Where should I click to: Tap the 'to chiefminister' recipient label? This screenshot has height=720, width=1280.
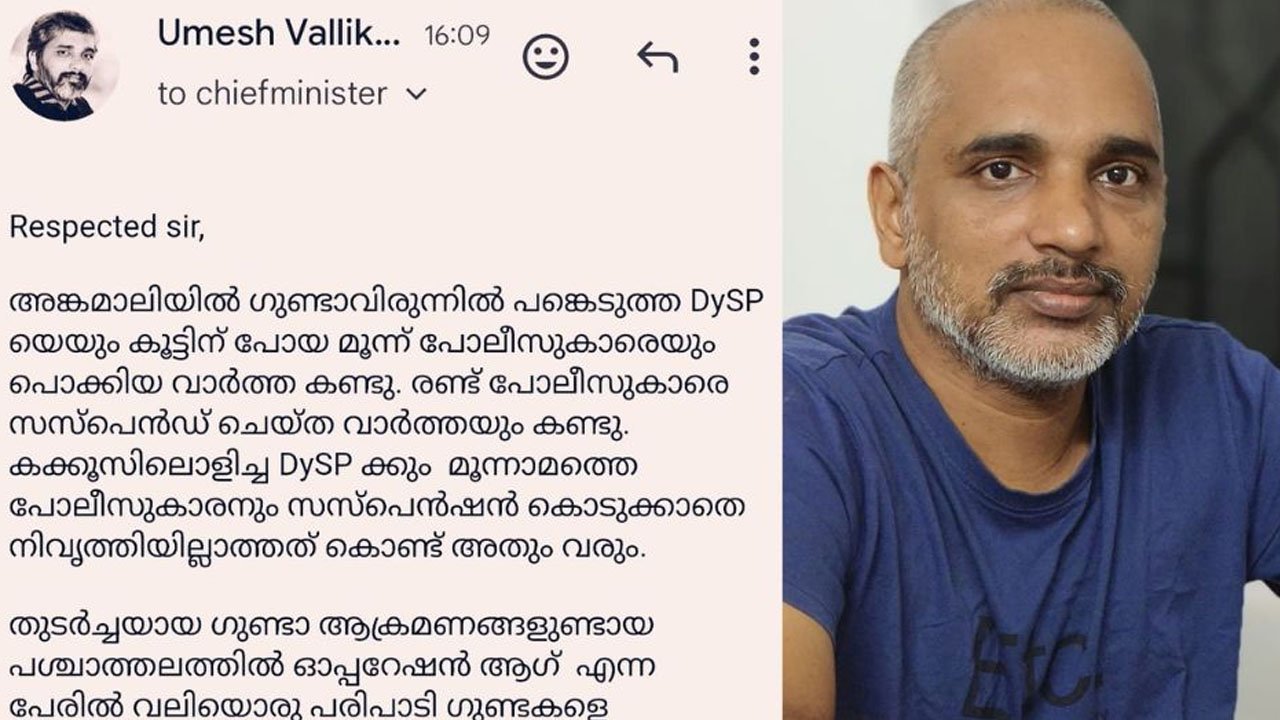pos(272,94)
